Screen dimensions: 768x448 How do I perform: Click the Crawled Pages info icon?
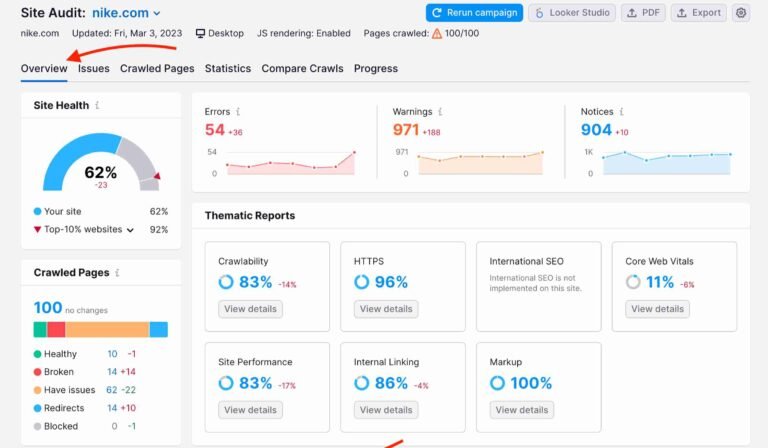[x=118, y=272]
